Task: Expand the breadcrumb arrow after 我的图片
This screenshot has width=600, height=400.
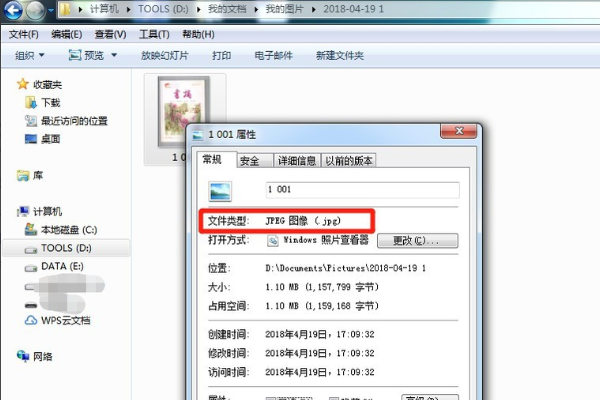Action: click(x=313, y=9)
